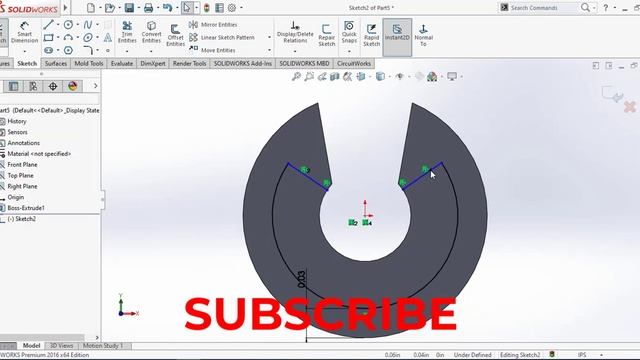Select the Ellipse sketch tool
Image resolution: width=640 pixels, height=360 pixels.
[88, 38]
